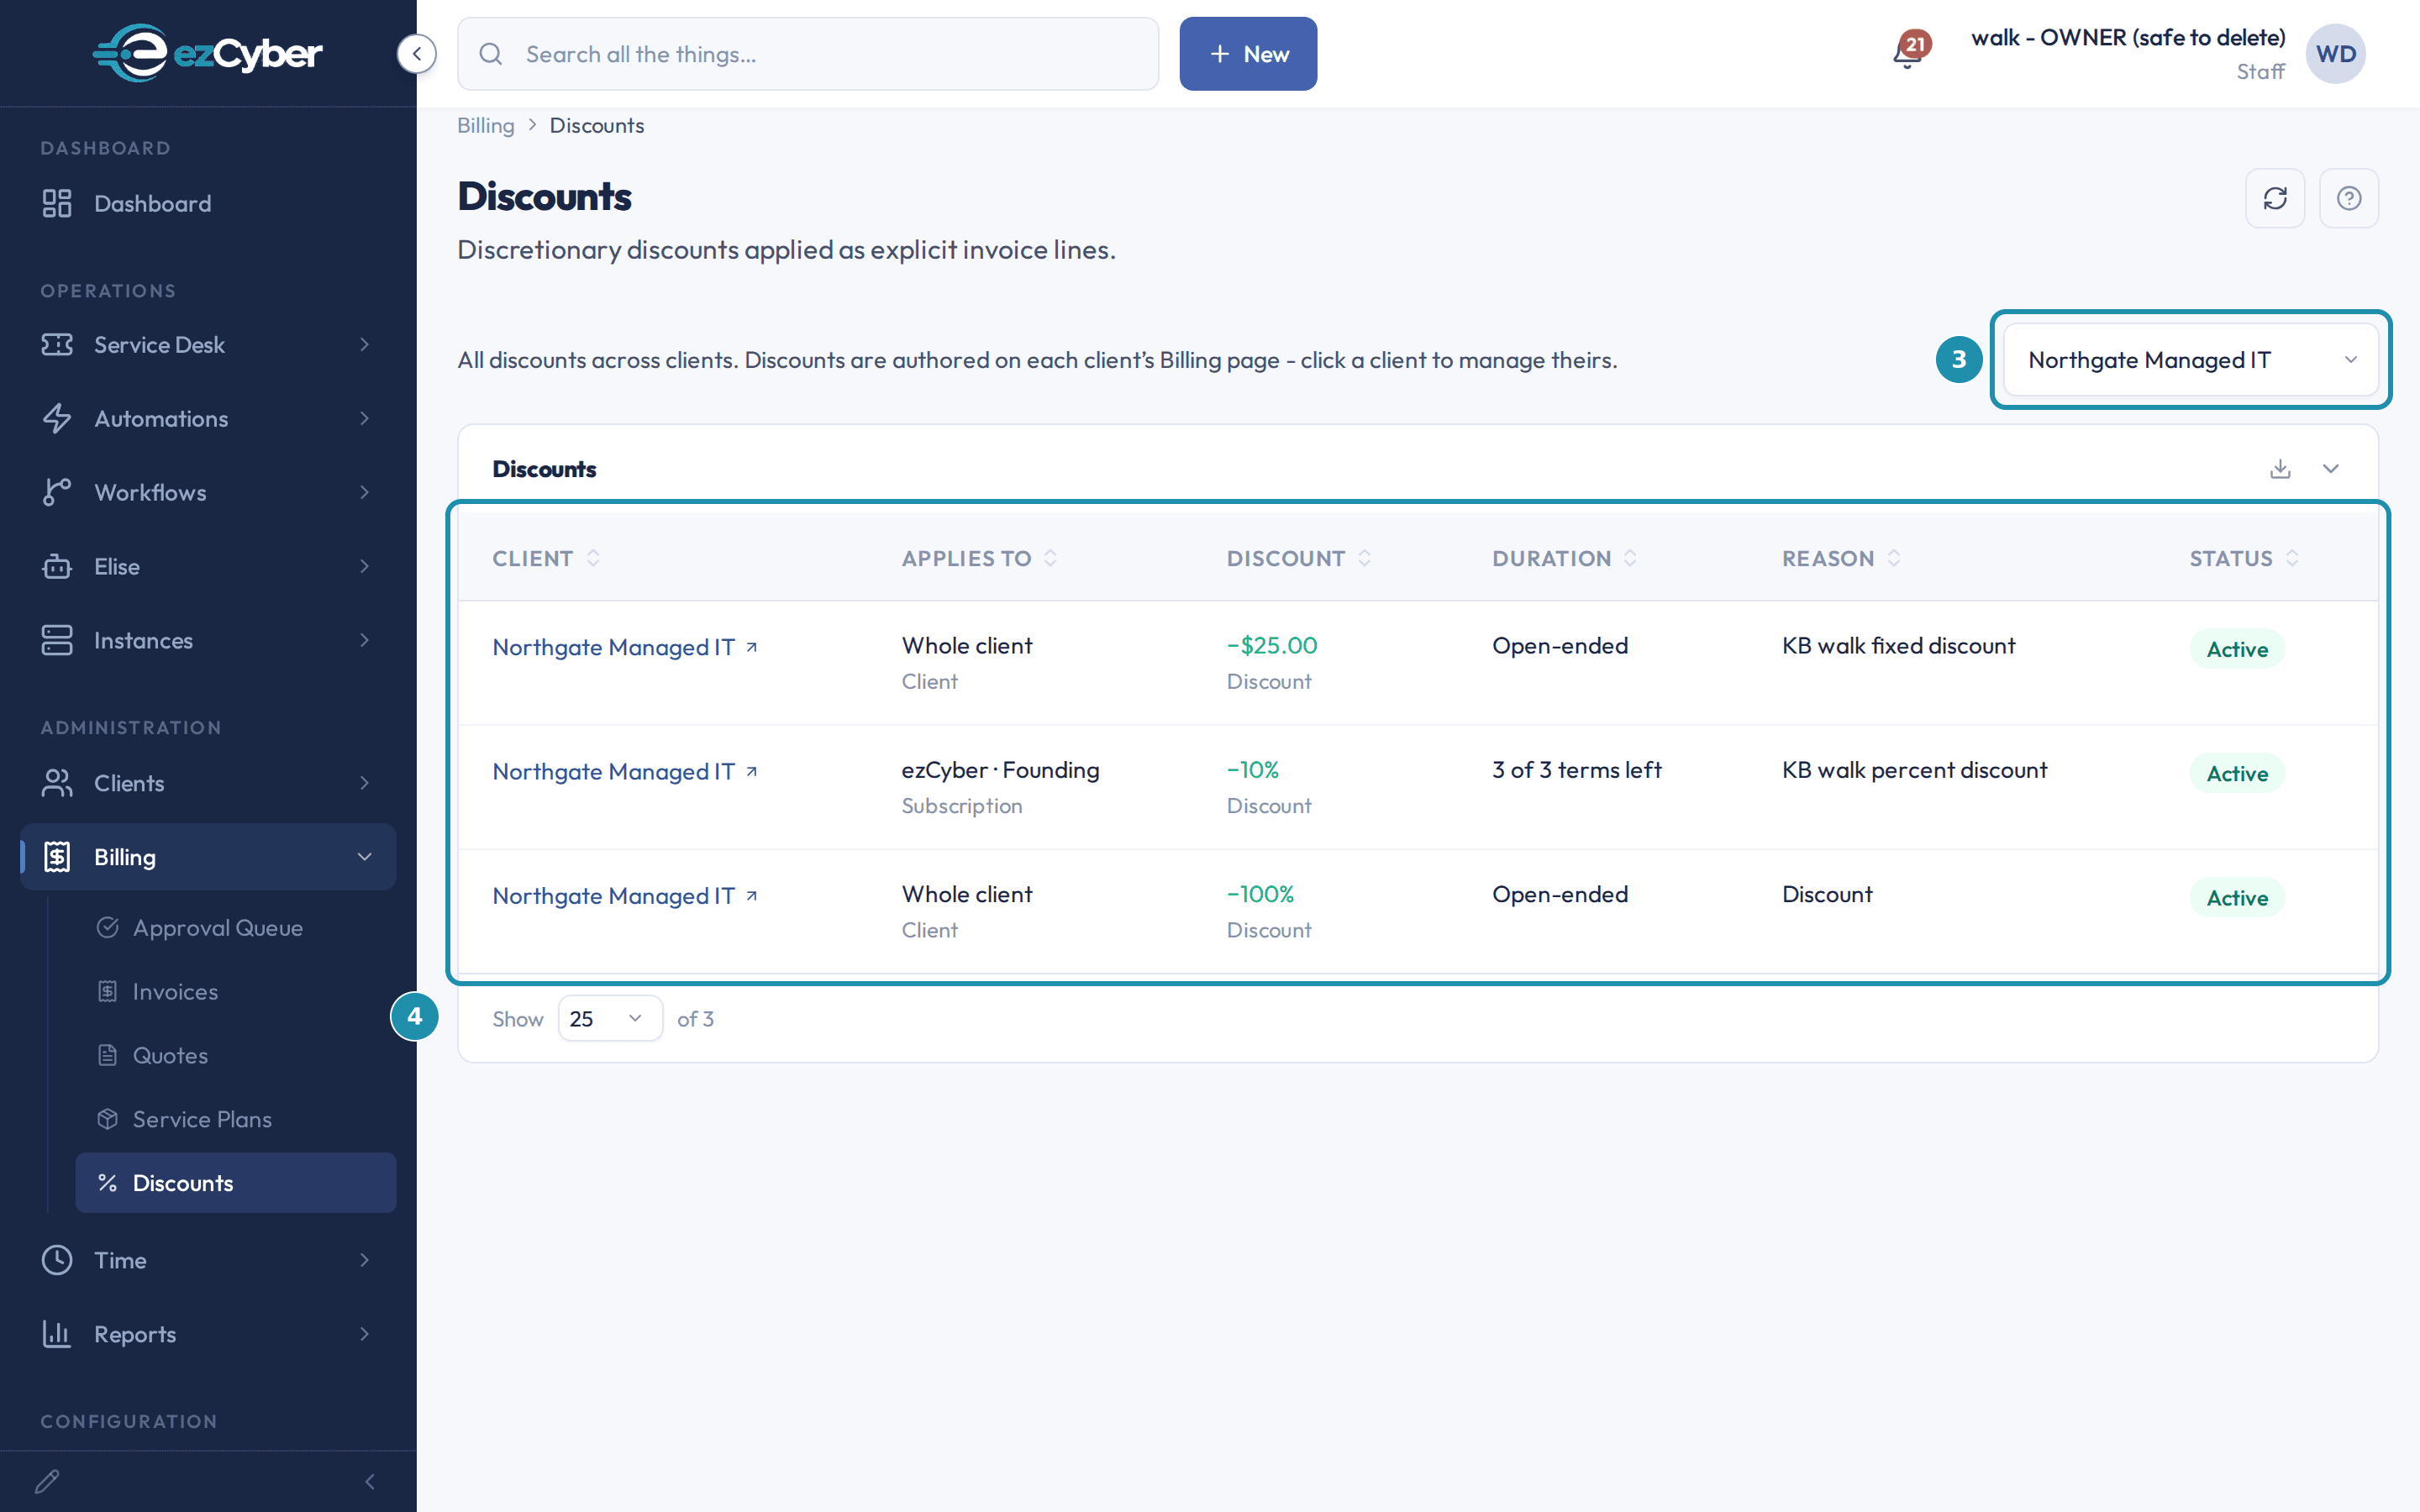Expand the Reports submenu chevron
The width and height of the screenshot is (2420, 1512).
[365, 1334]
